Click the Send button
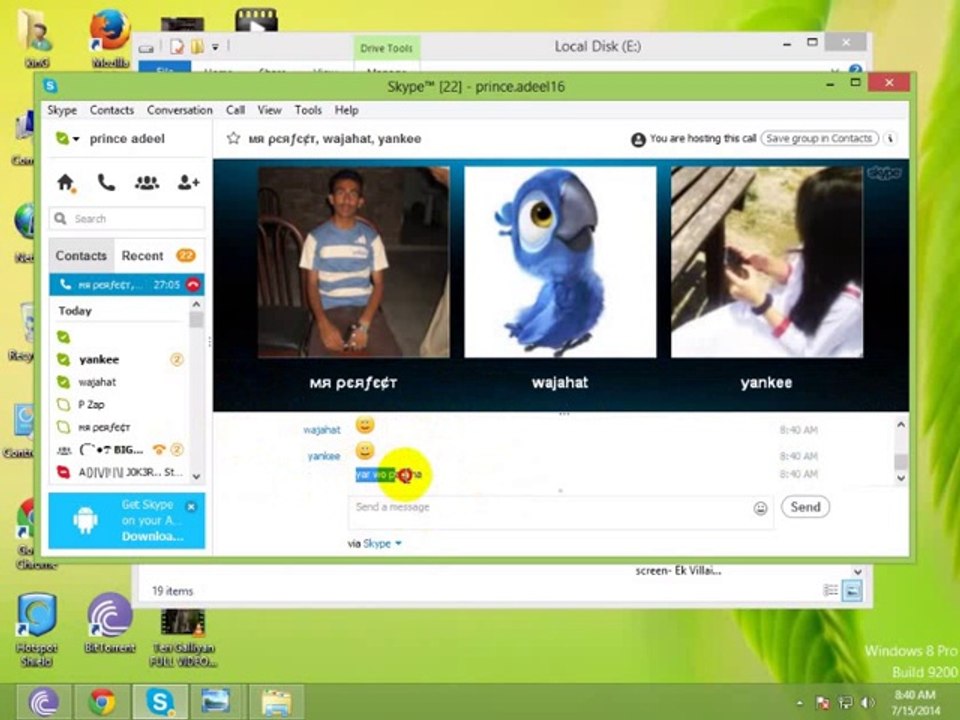960x720 pixels. [x=805, y=507]
